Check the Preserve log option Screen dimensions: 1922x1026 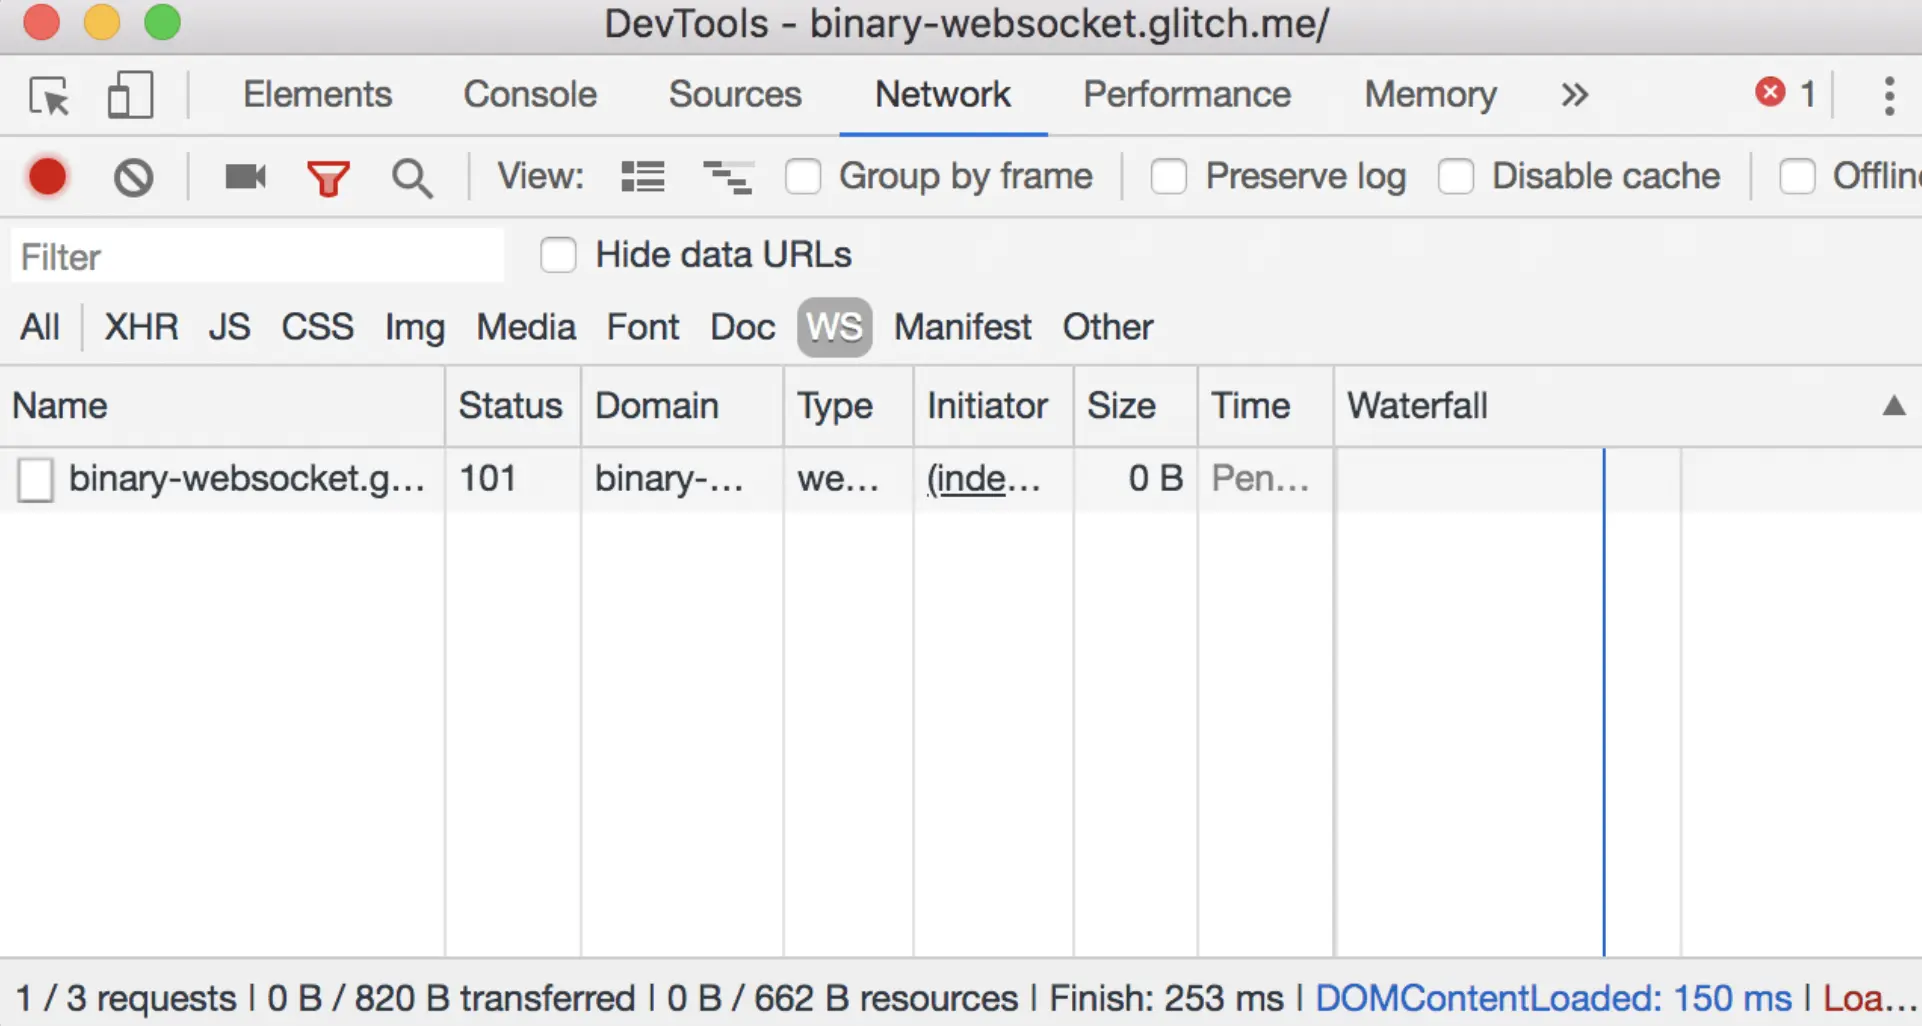(1168, 177)
